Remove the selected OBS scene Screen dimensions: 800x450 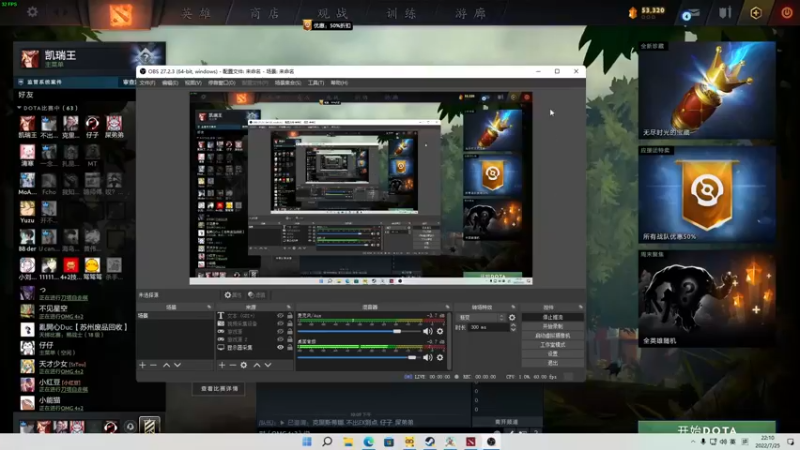coord(153,365)
